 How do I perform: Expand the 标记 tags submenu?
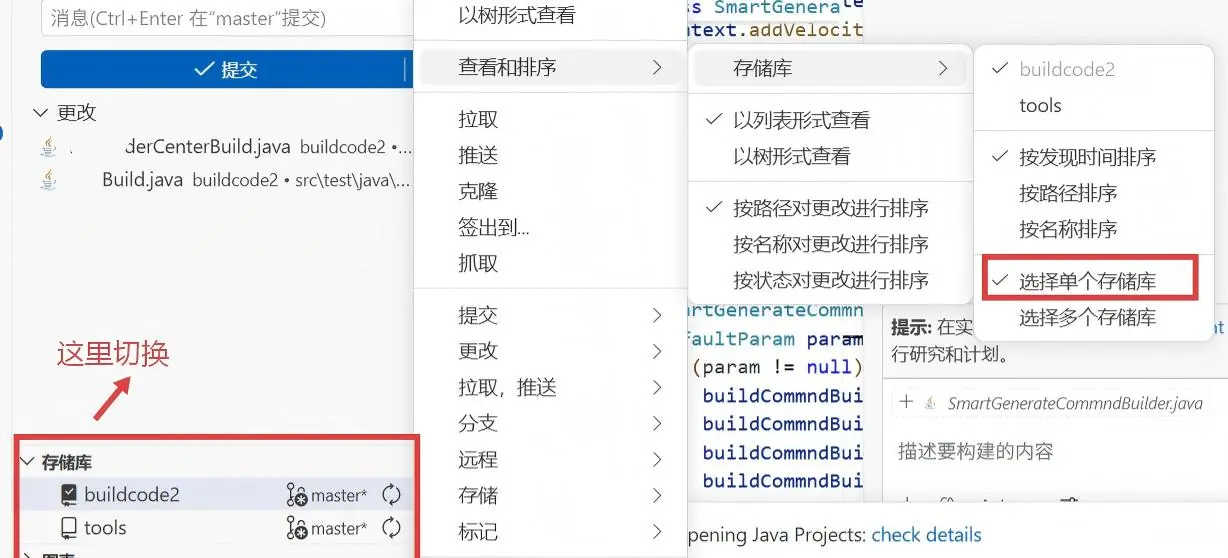[x=549, y=531]
